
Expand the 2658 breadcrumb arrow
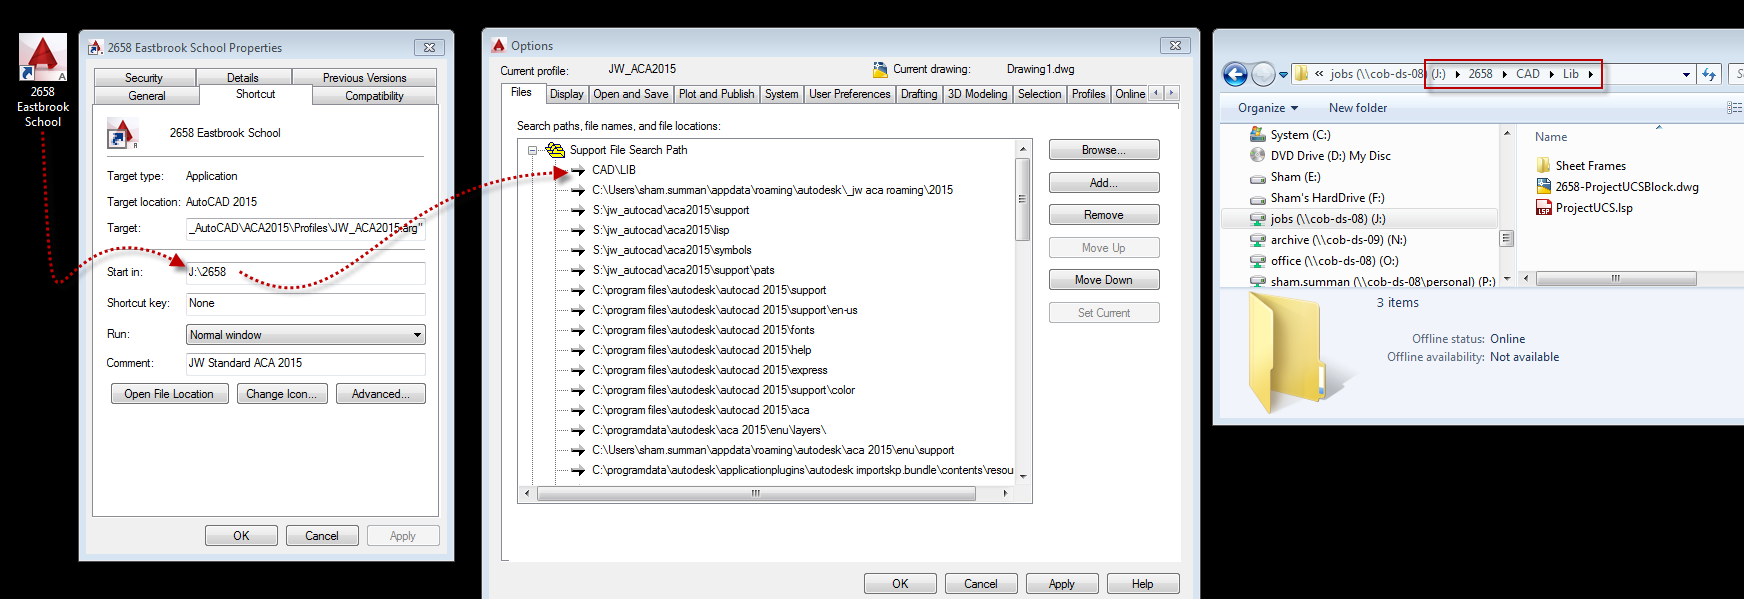1504,74
